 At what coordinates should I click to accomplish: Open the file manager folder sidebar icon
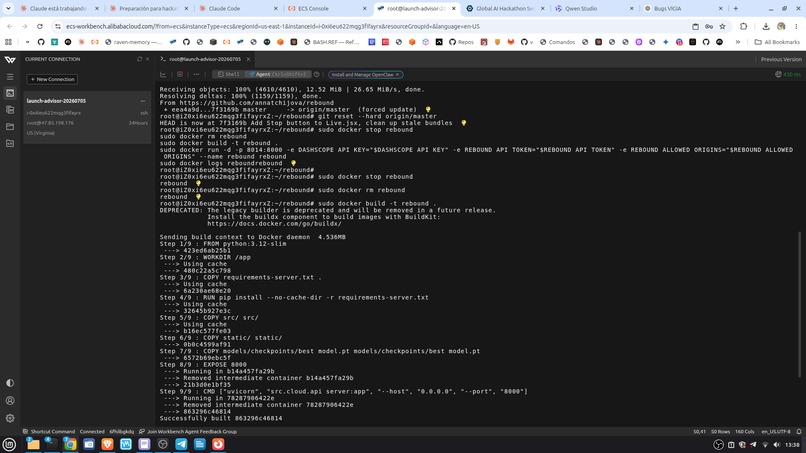(10, 126)
